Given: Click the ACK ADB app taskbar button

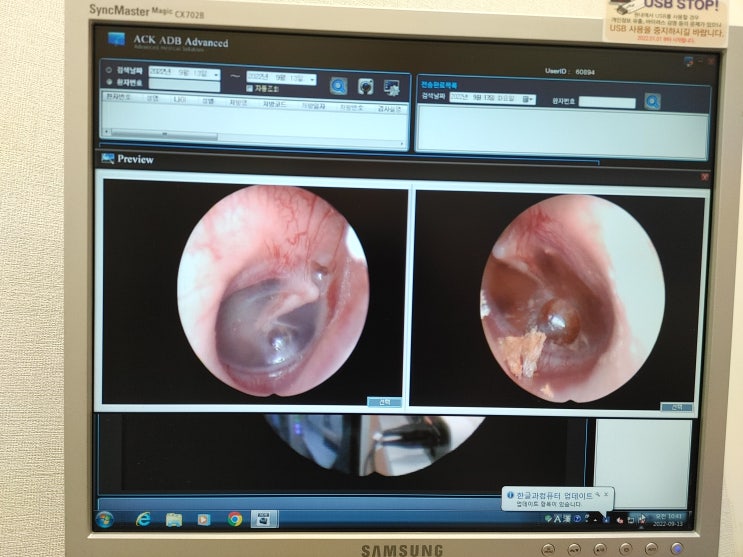Looking at the screenshot, I should 264,520.
